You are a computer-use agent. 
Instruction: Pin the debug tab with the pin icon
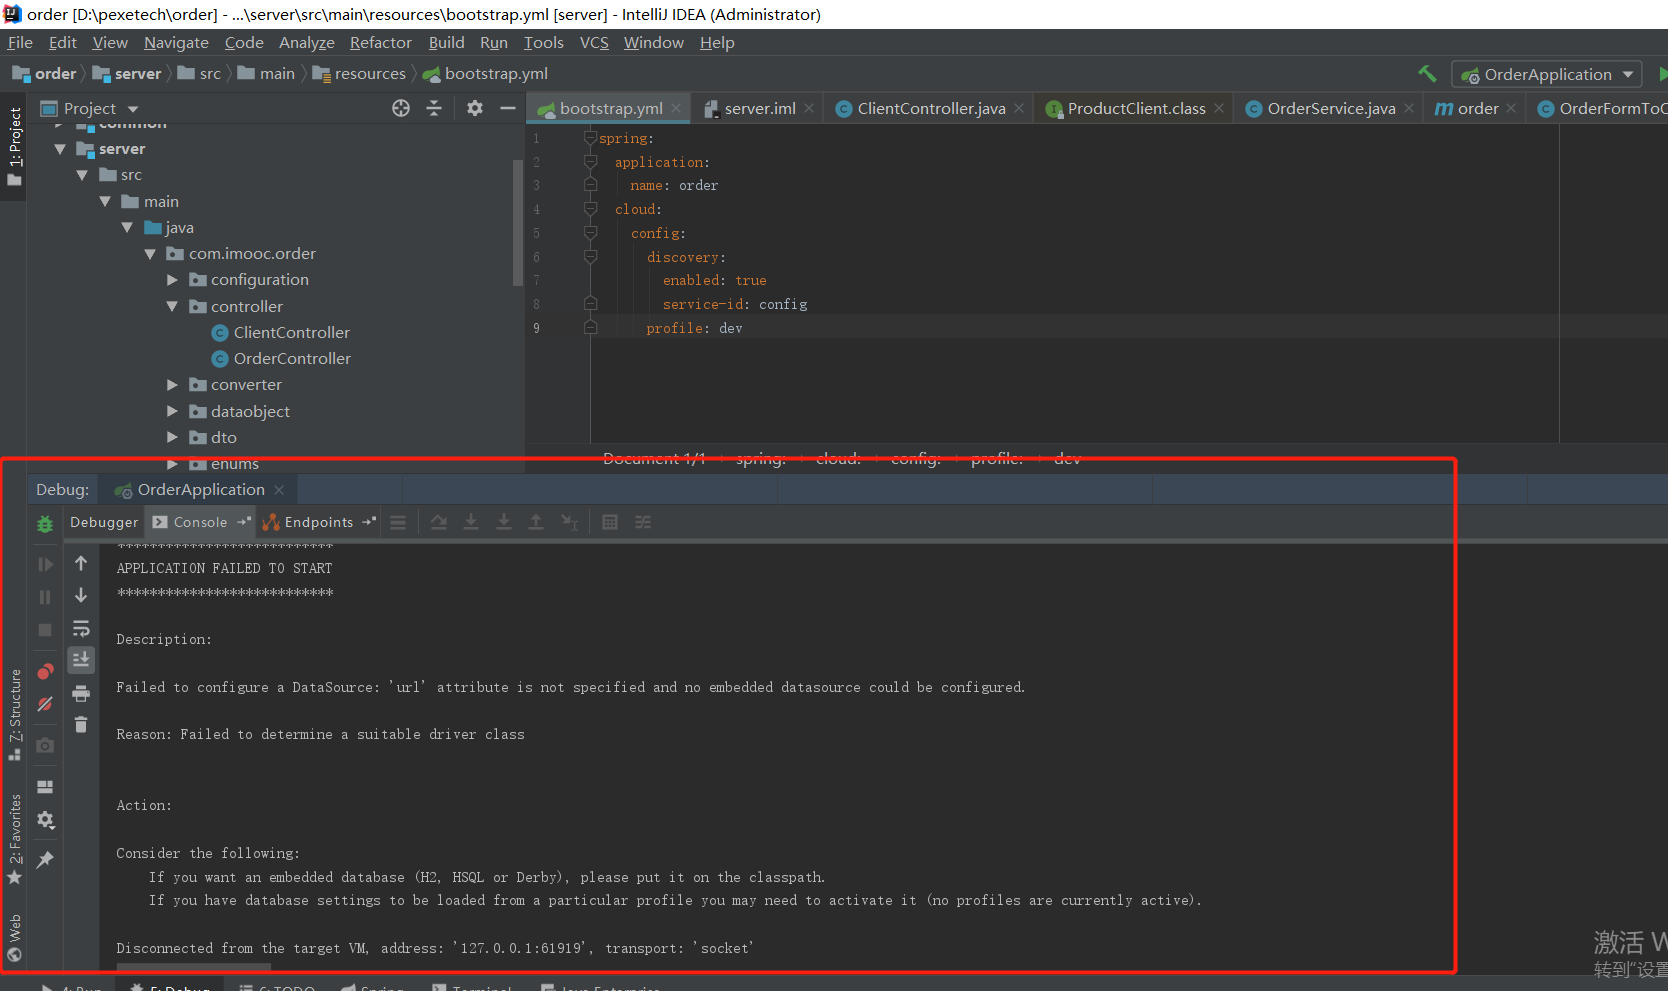pyautogui.click(x=45, y=860)
